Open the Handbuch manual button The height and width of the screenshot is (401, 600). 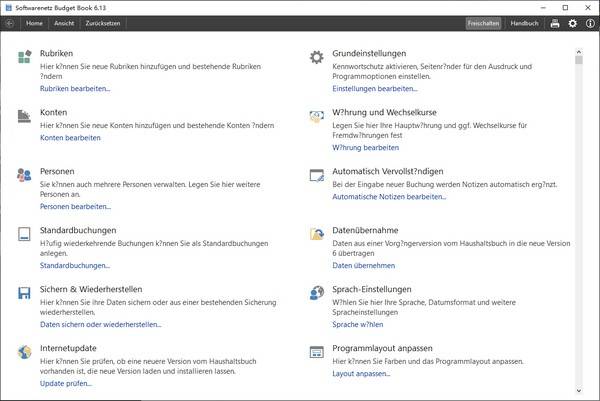(x=524, y=23)
